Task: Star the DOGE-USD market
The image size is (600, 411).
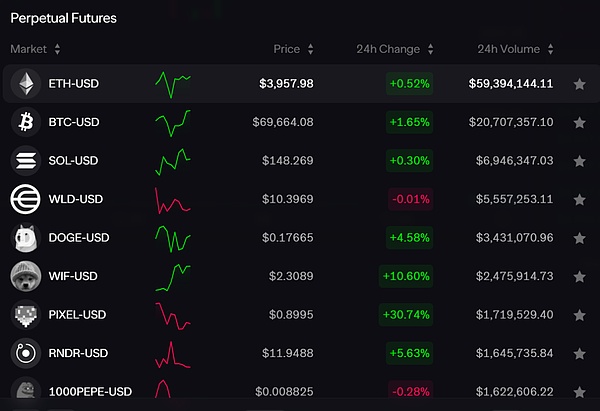Action: coord(579,238)
